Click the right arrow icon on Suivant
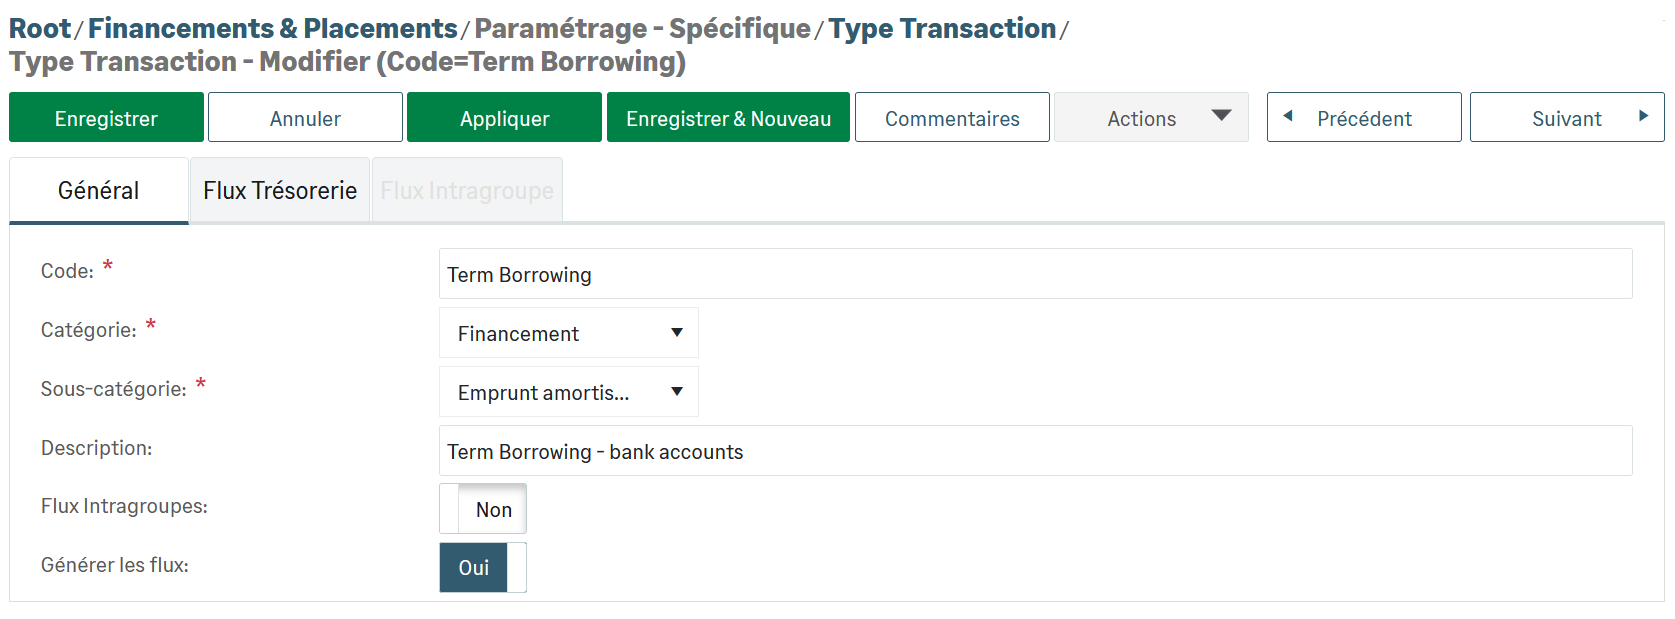The image size is (1675, 619). coord(1643,117)
